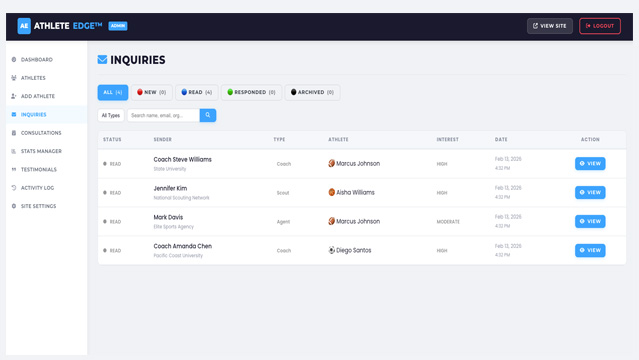
Task: Open Stats Manager in the sidebar
Action: [46, 151]
